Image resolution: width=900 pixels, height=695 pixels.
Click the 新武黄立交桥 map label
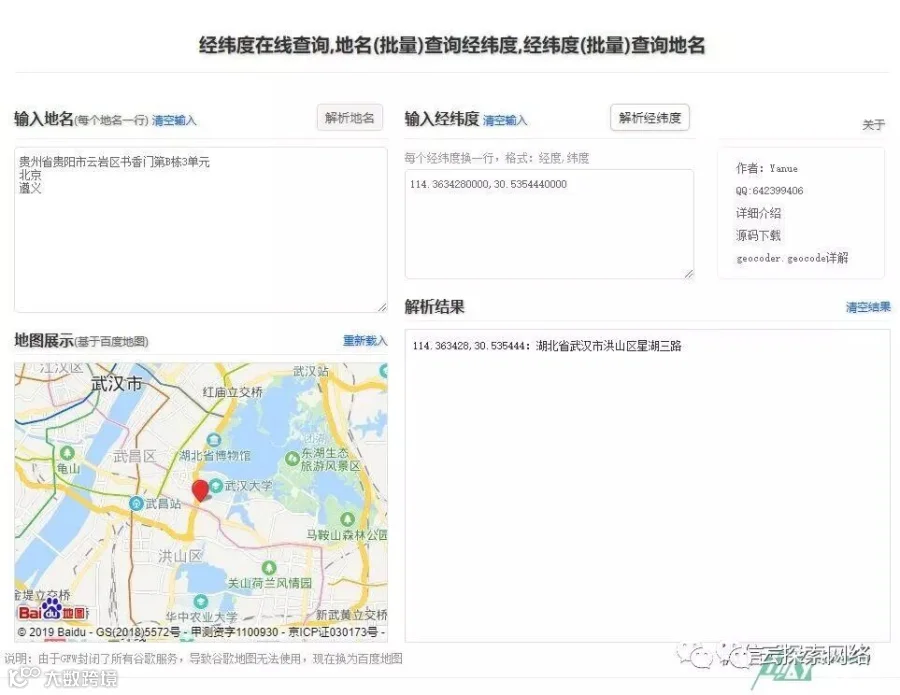click(x=351, y=615)
